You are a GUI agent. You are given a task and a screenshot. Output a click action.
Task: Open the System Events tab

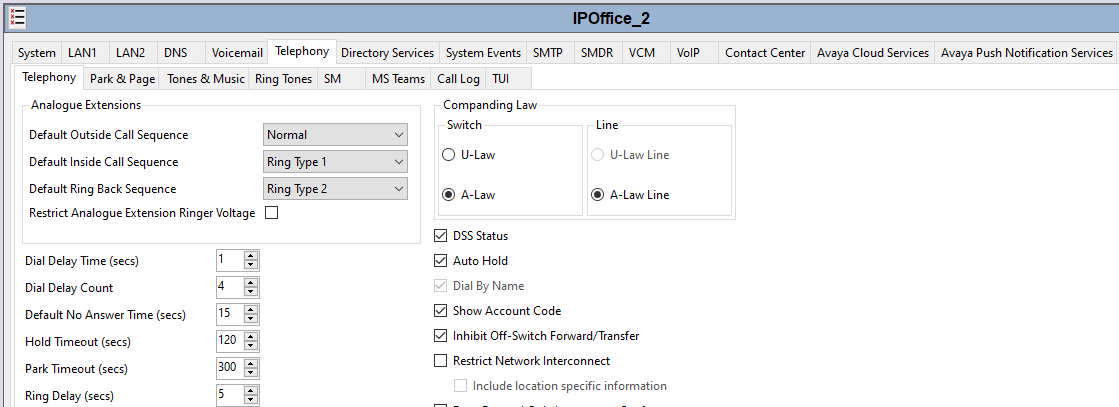click(483, 53)
